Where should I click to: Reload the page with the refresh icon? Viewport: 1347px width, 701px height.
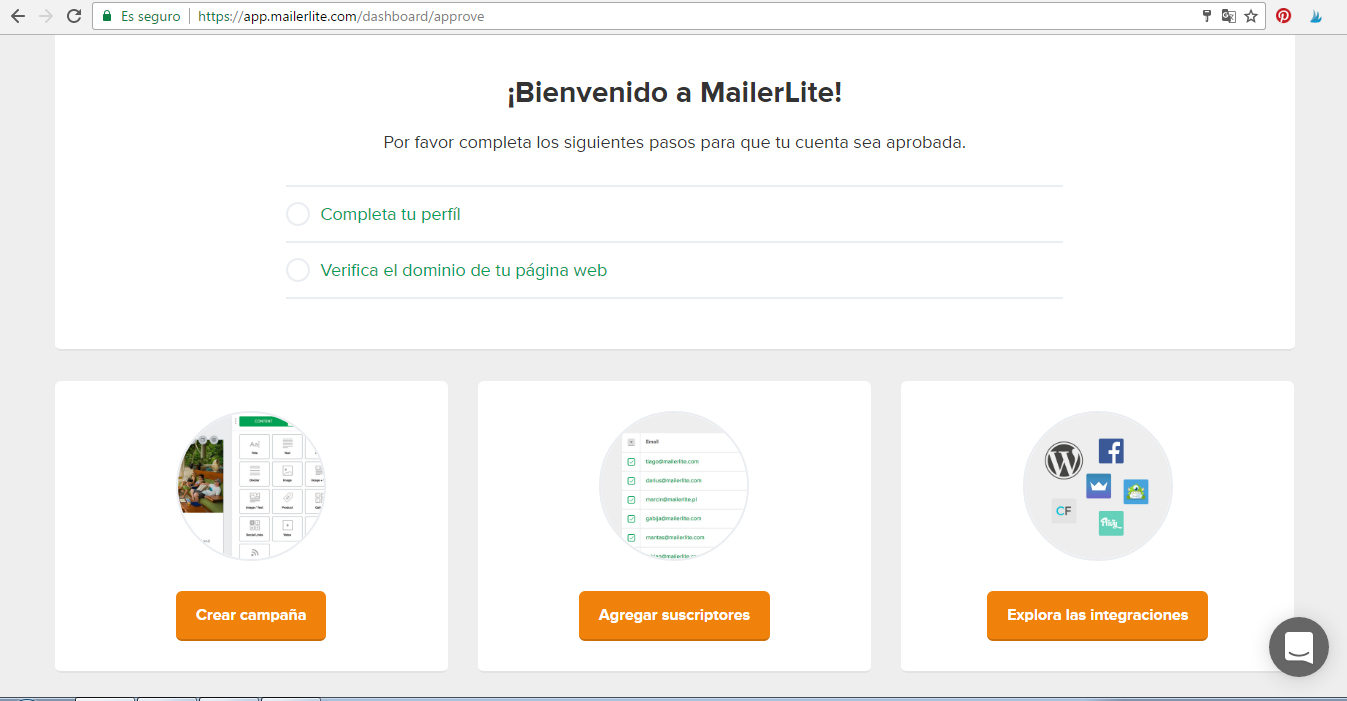click(x=73, y=16)
